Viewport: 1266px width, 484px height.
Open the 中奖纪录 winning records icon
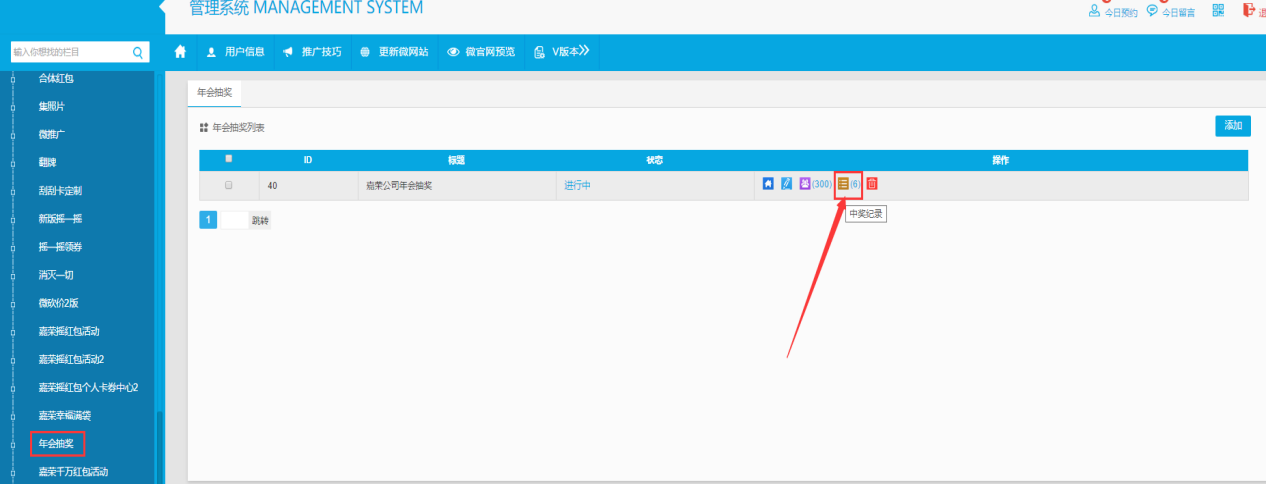(843, 184)
